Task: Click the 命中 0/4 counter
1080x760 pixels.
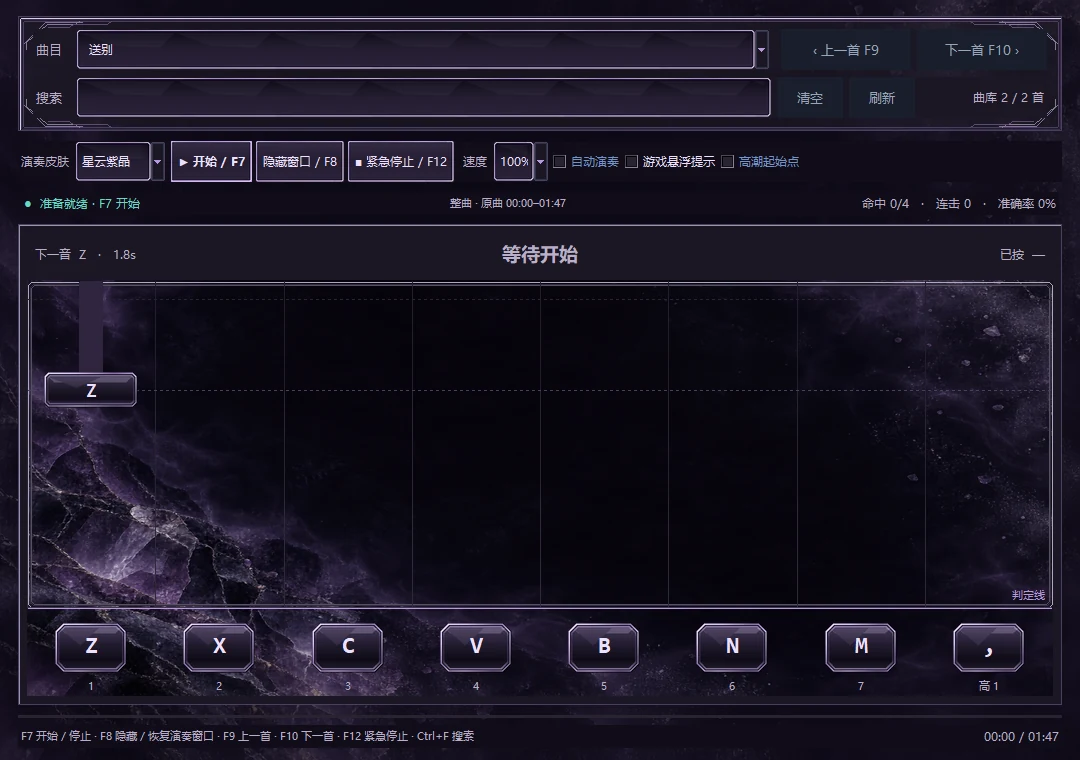Action: (x=885, y=204)
